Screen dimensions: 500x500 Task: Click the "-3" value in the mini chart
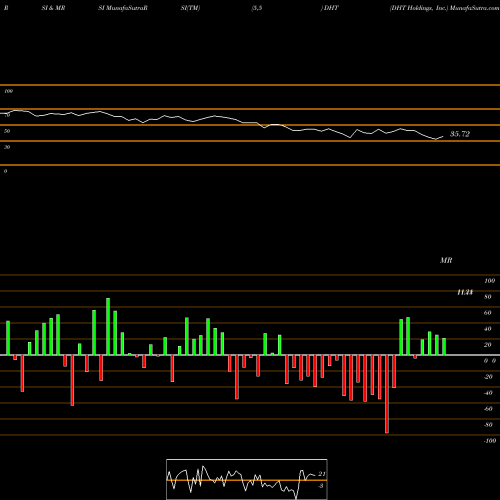[x=321, y=486]
